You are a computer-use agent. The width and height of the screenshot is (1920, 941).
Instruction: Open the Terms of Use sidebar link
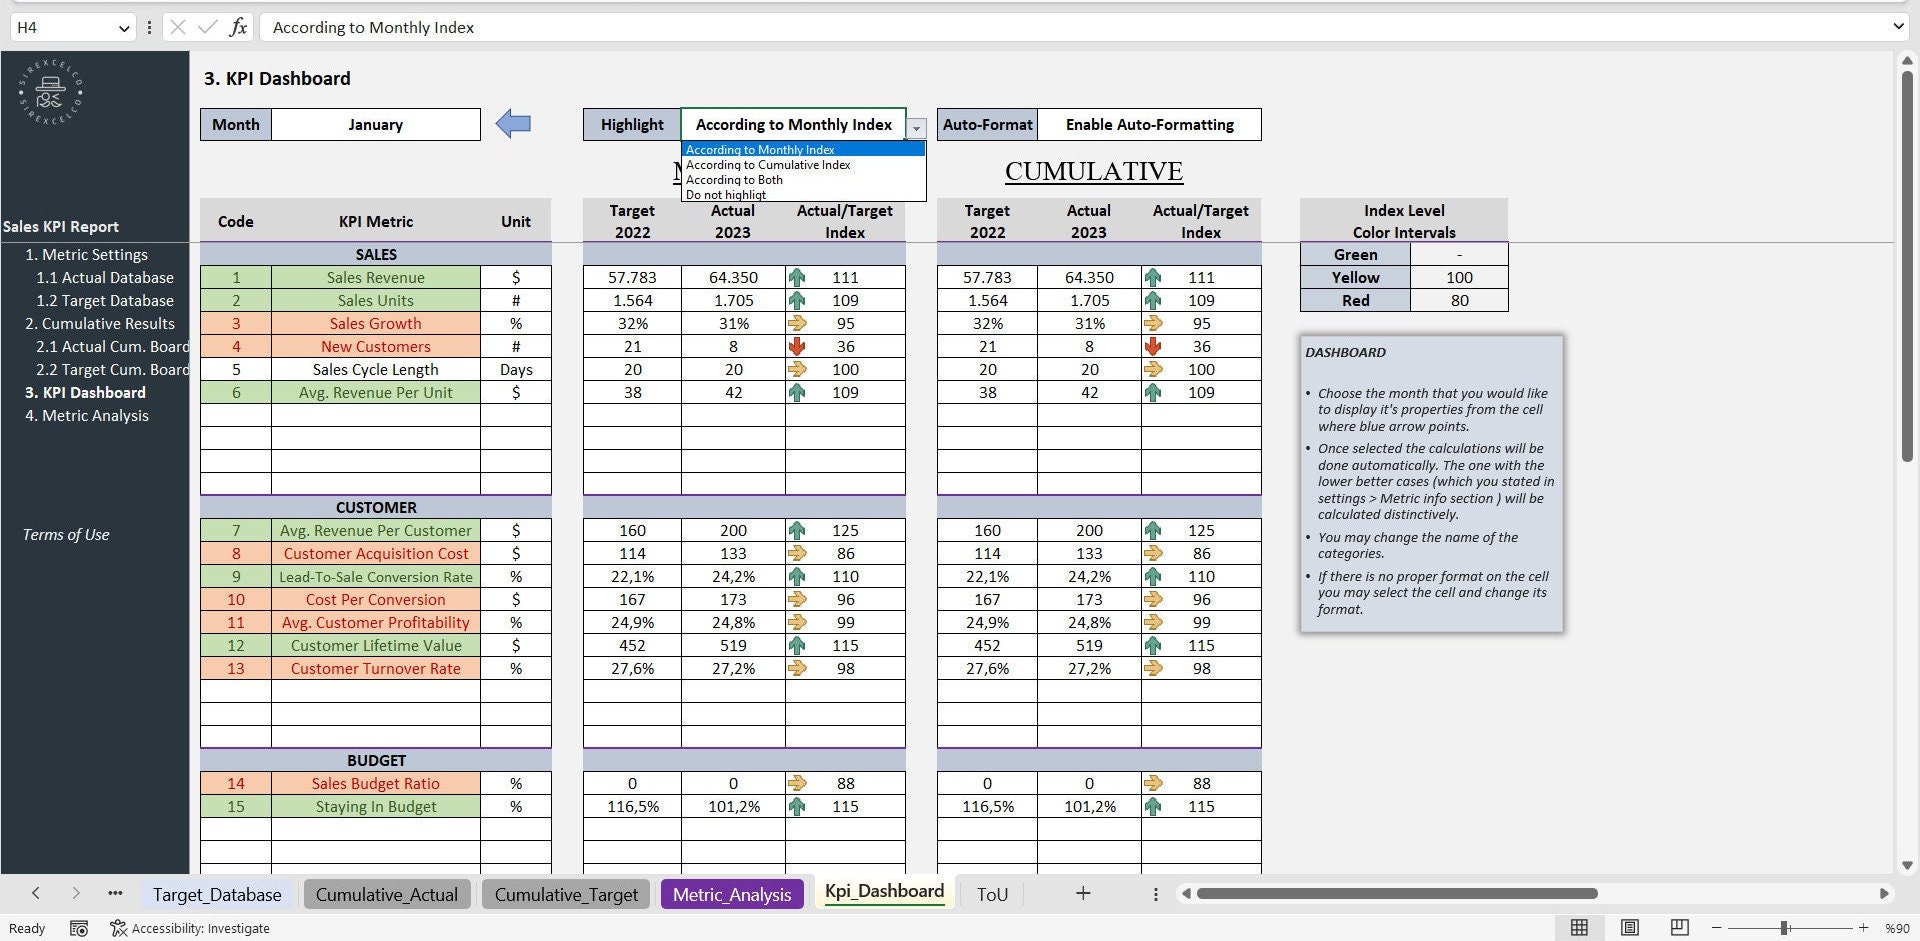[65, 534]
